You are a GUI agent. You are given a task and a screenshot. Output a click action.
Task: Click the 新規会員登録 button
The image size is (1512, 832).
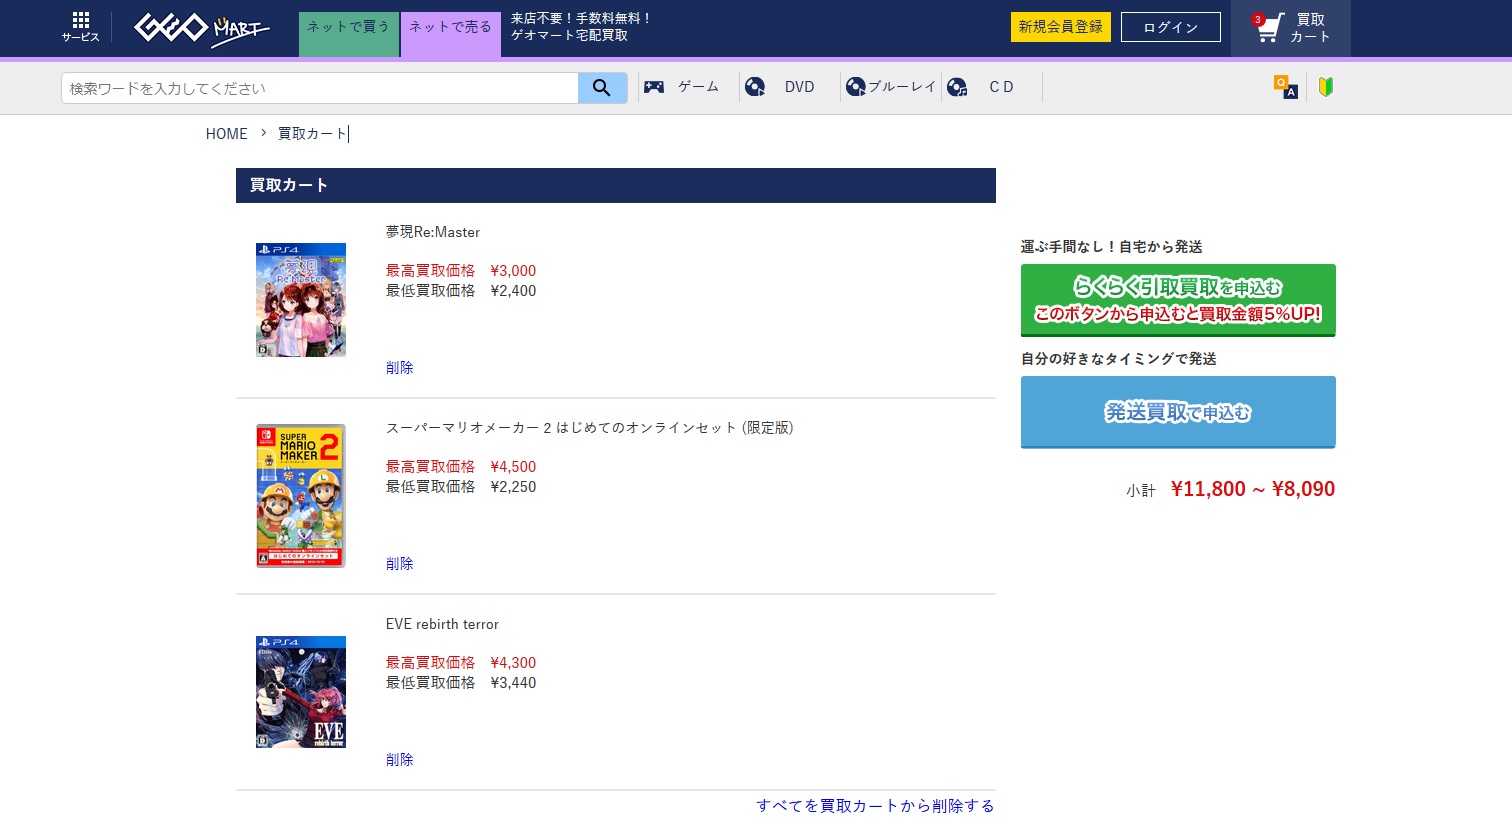1061,27
